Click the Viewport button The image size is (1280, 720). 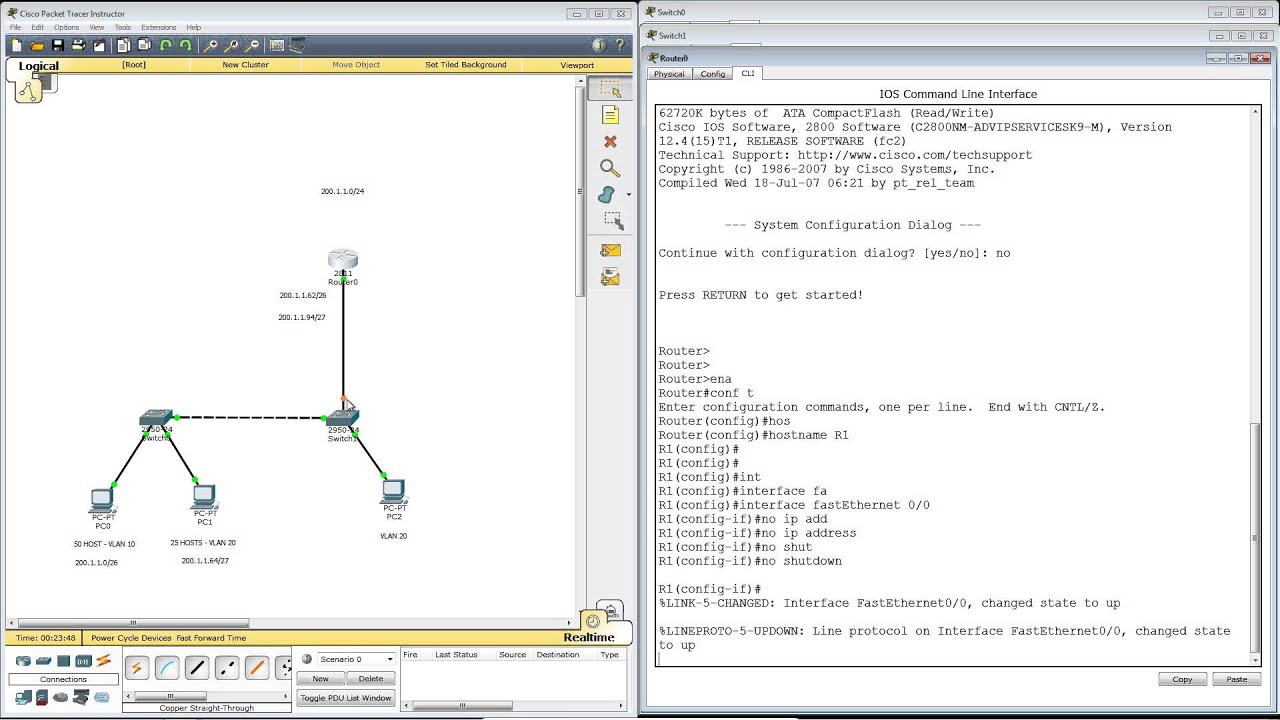(x=577, y=64)
